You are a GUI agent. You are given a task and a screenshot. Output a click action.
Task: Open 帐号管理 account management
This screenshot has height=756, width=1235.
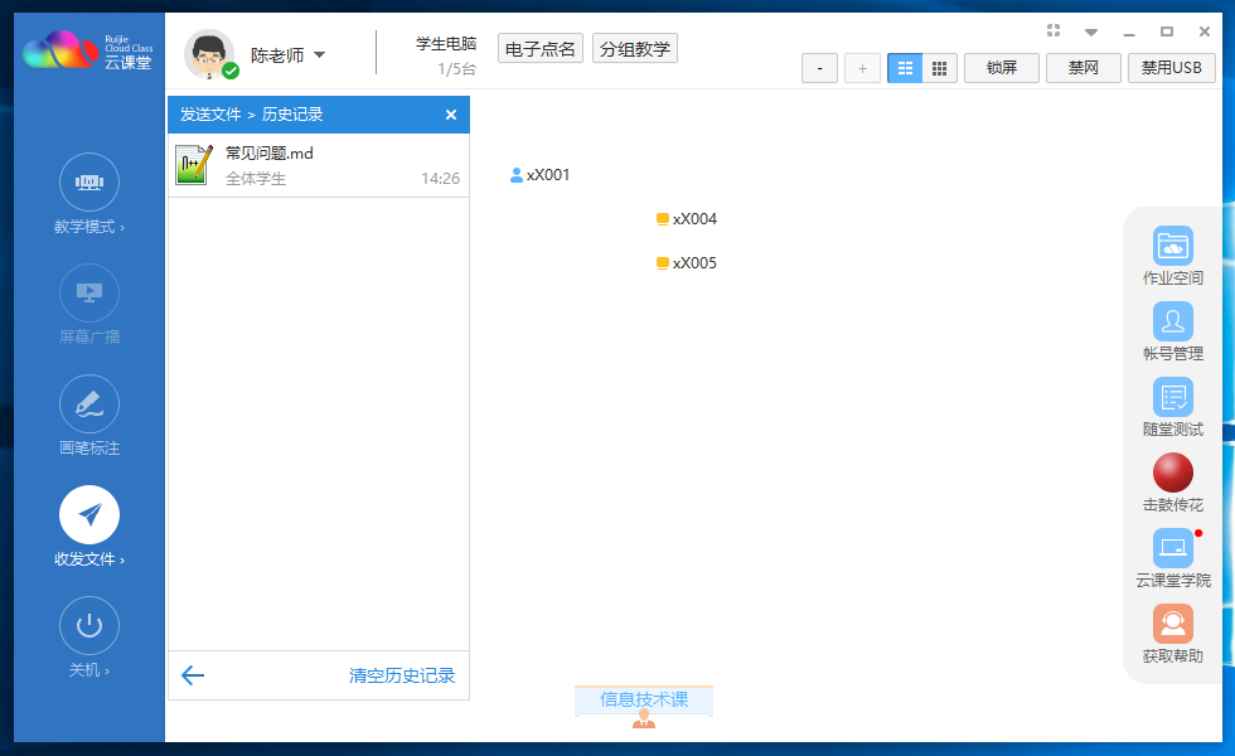tap(1173, 322)
